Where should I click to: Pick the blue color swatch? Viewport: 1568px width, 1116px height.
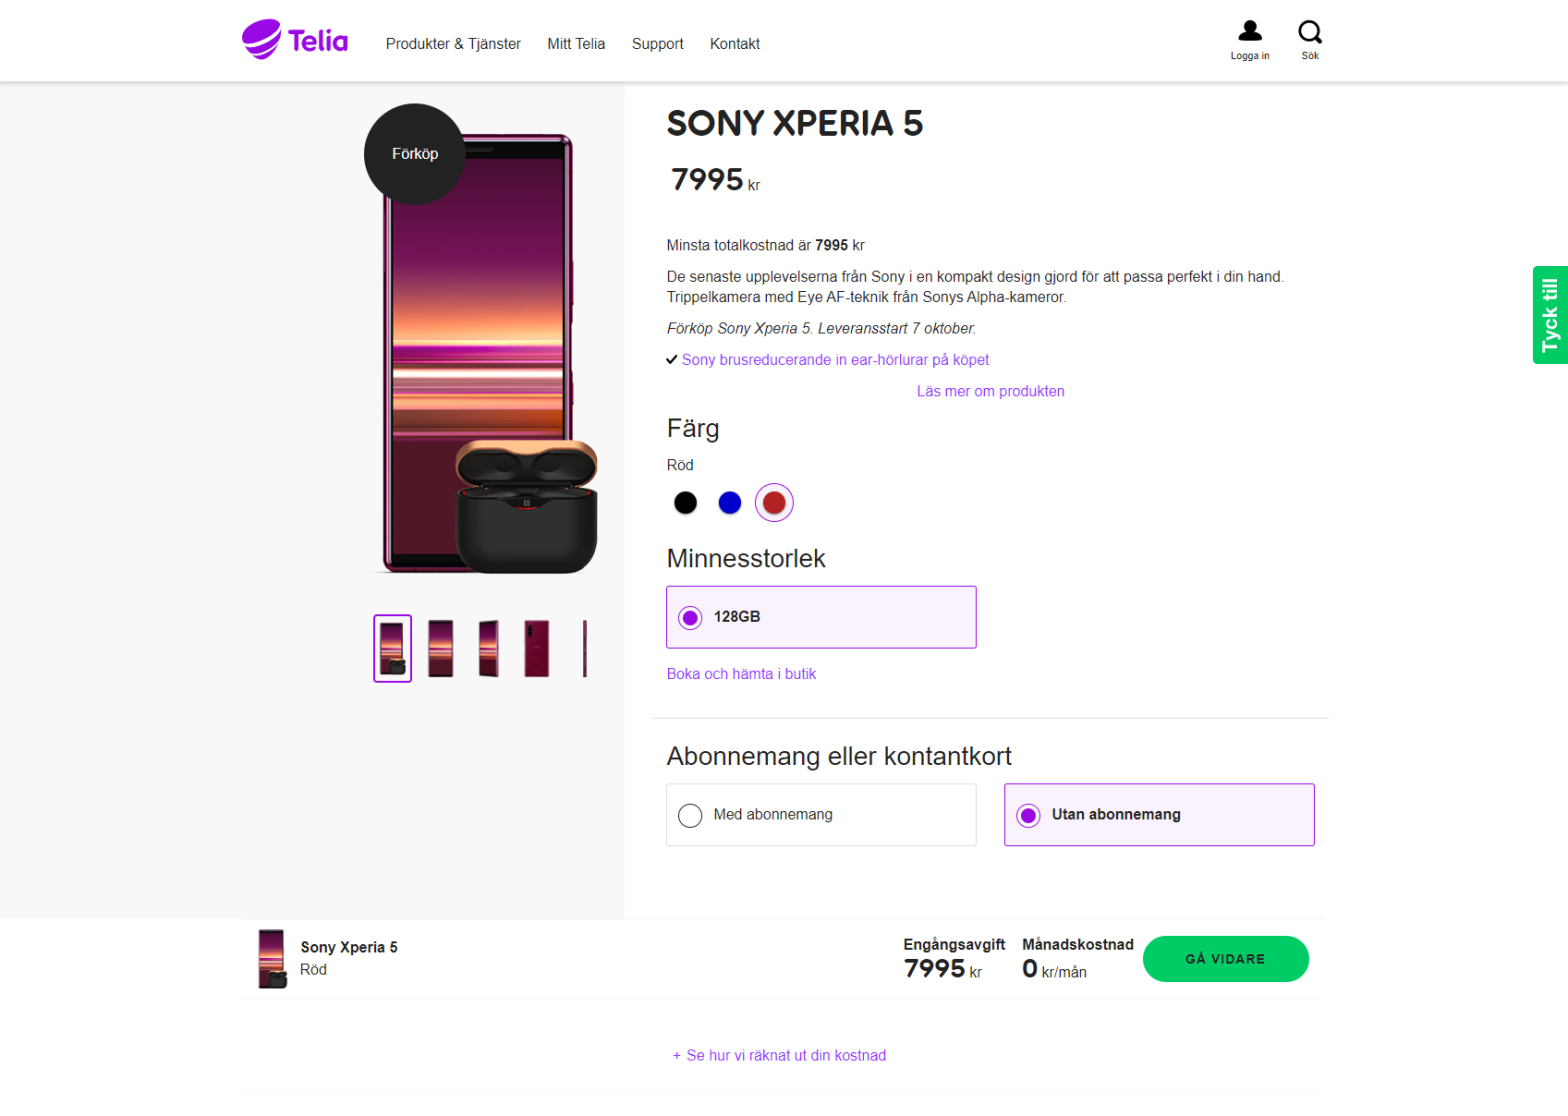tap(730, 503)
